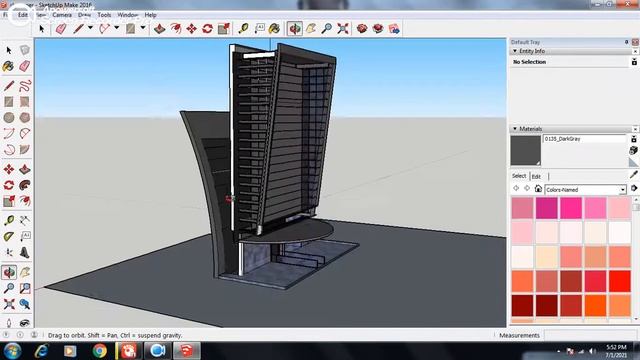Pick the Push/Pull tool in top toolbar
The image size is (640, 360).
[x=160, y=29]
